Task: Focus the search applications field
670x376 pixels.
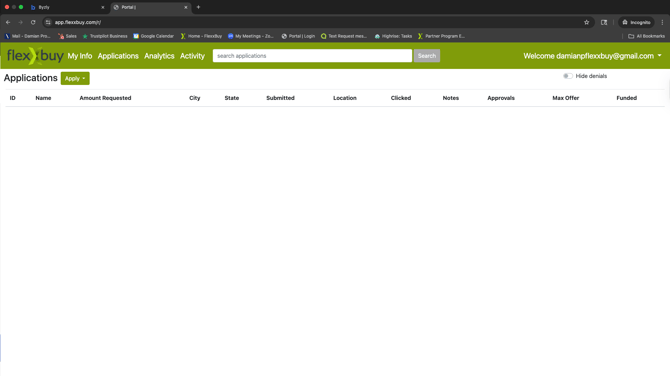Action: pyautogui.click(x=312, y=56)
